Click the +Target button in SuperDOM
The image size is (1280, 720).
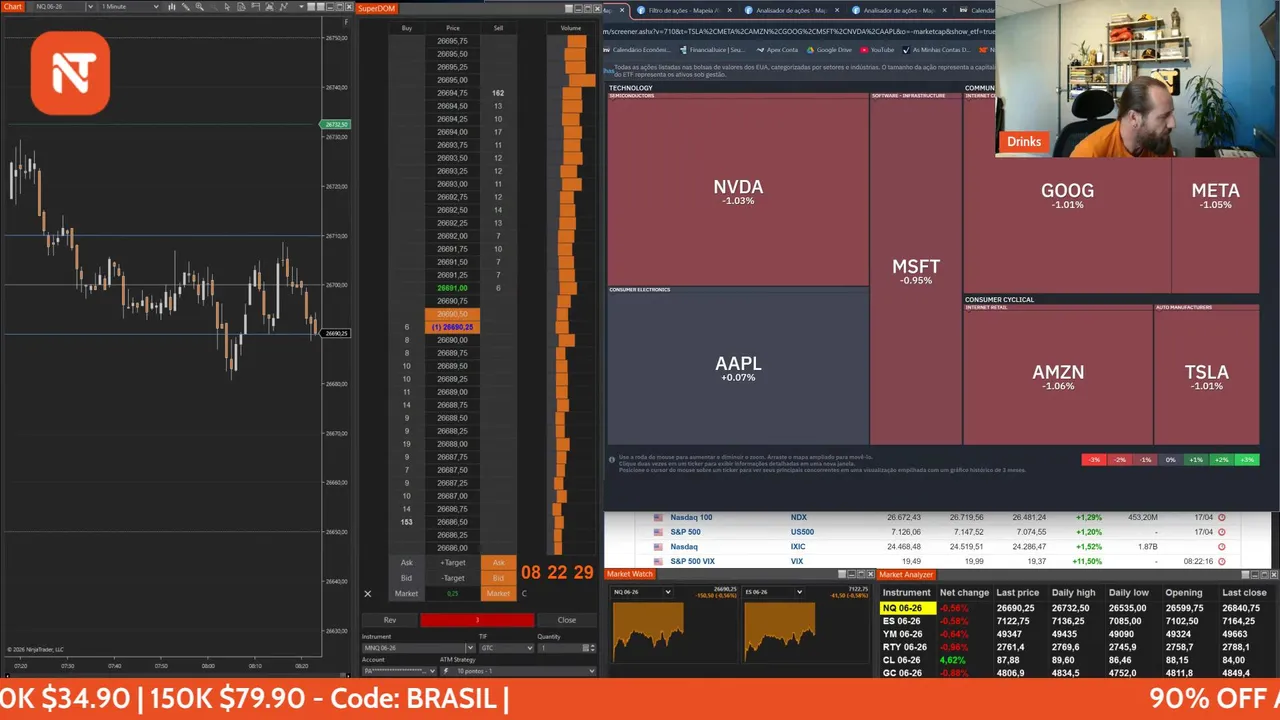coord(453,563)
